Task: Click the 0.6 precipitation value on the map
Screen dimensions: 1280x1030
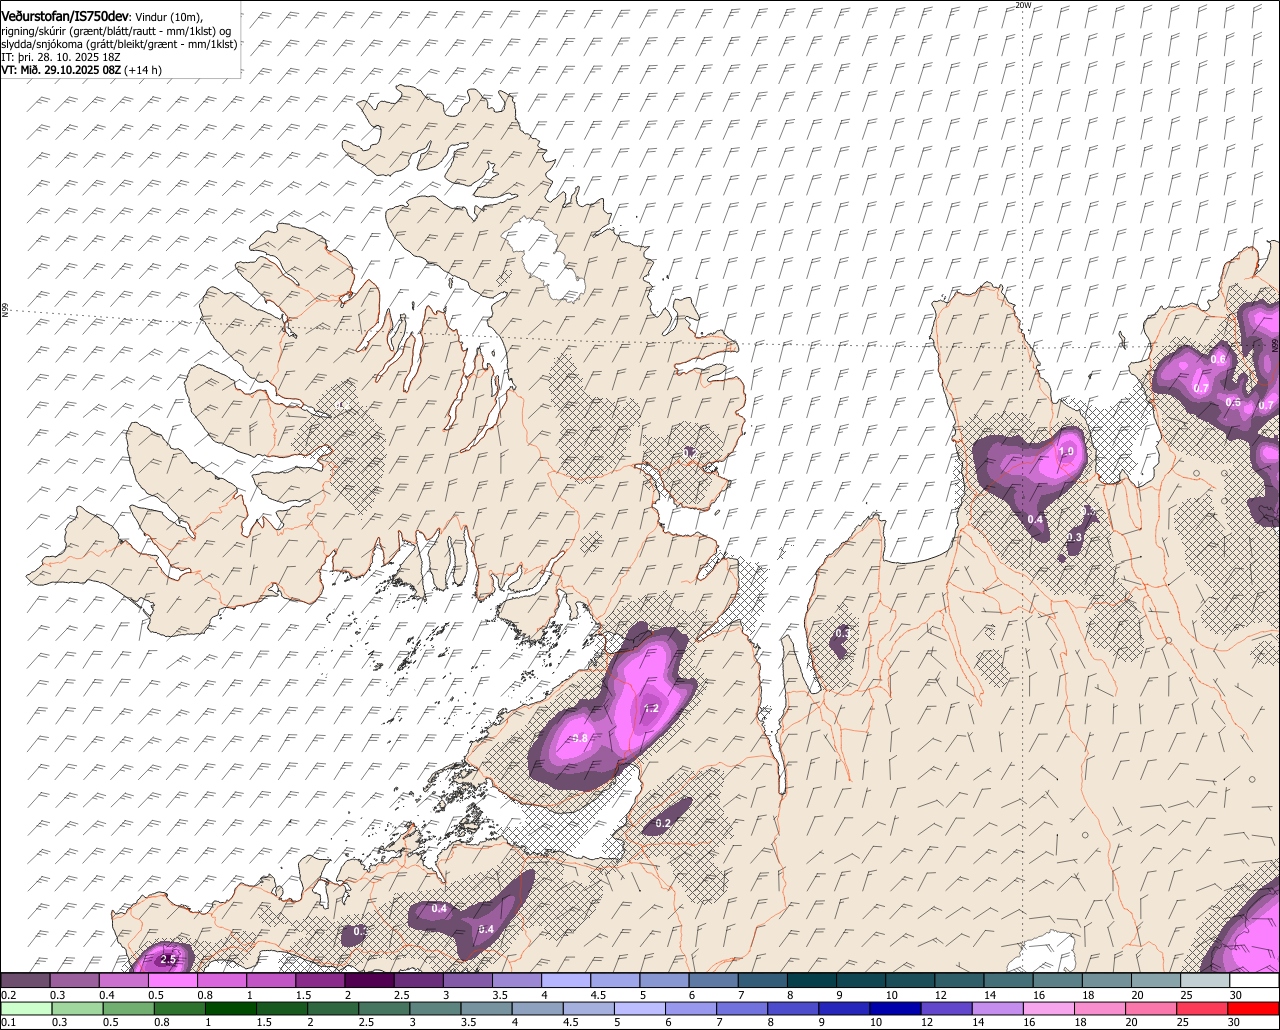Action: pyautogui.click(x=1218, y=359)
